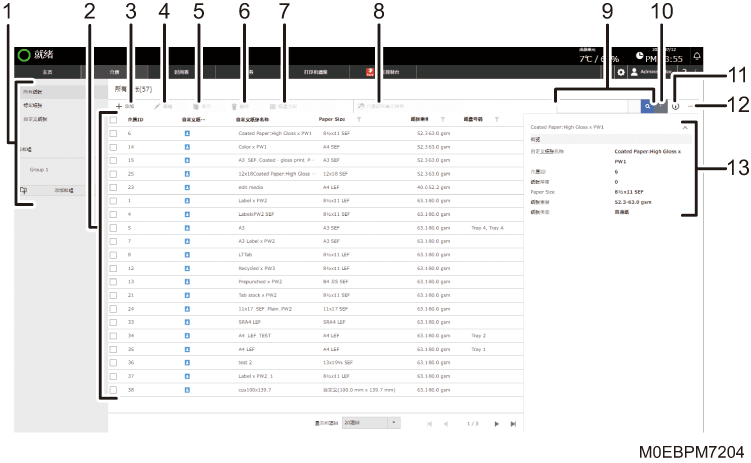Select Group 1 in the sidebar
The image size is (751, 463).
click(39, 169)
